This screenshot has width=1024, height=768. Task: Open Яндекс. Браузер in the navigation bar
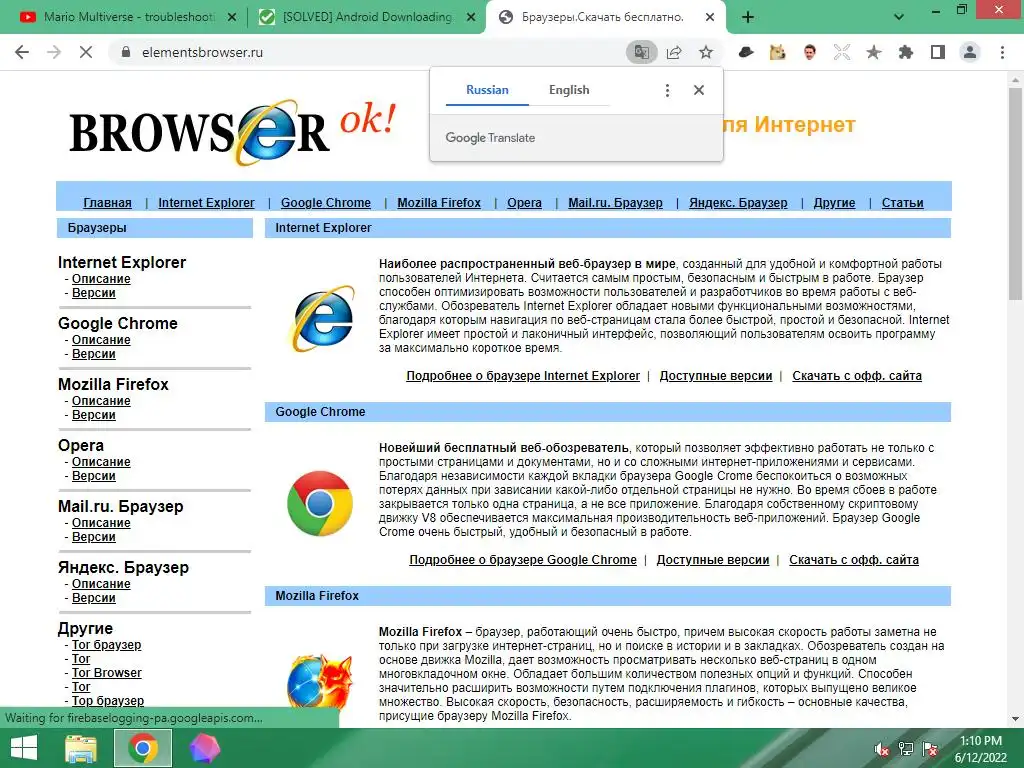738,203
